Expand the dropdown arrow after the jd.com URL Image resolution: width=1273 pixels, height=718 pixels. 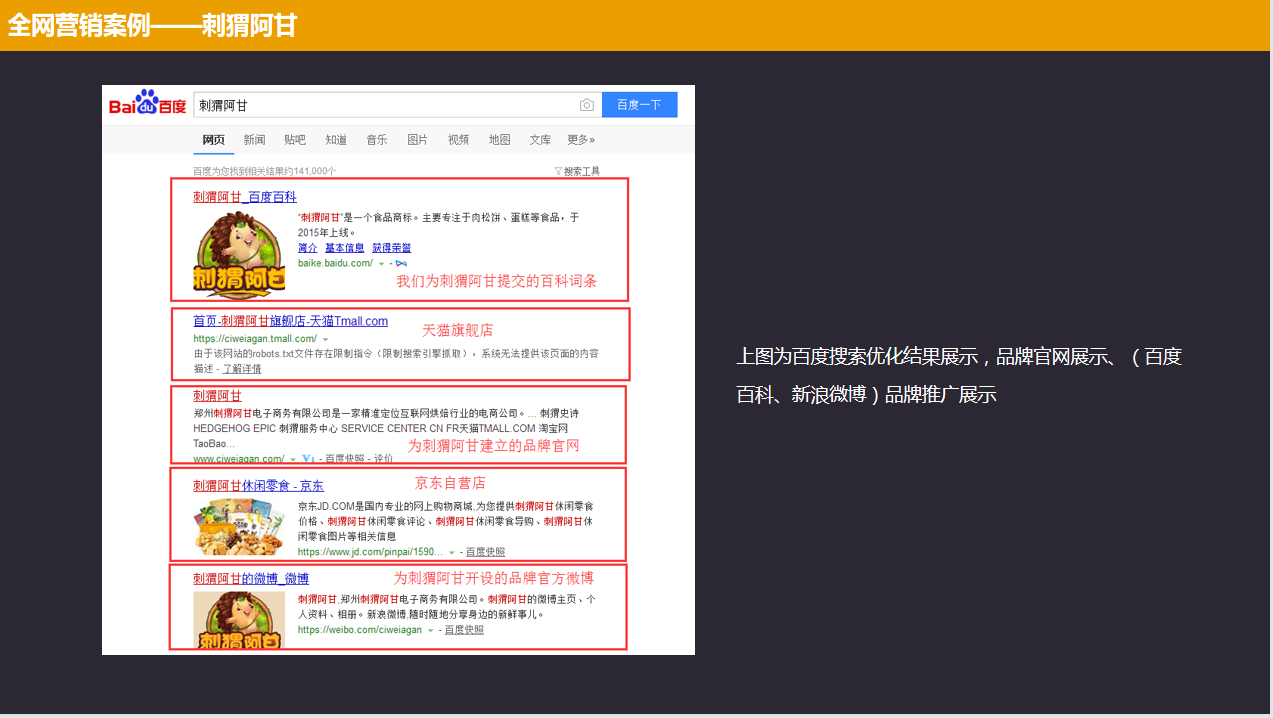[452, 552]
